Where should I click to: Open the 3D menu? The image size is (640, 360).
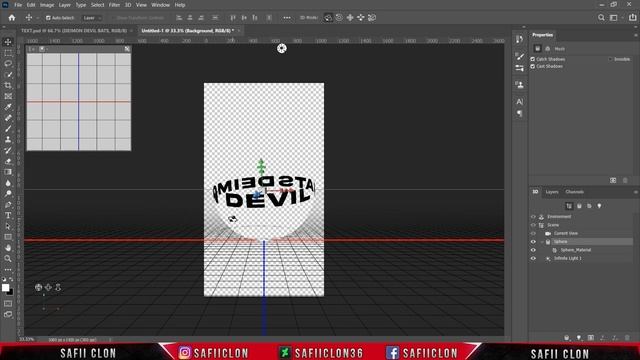pos(128,5)
